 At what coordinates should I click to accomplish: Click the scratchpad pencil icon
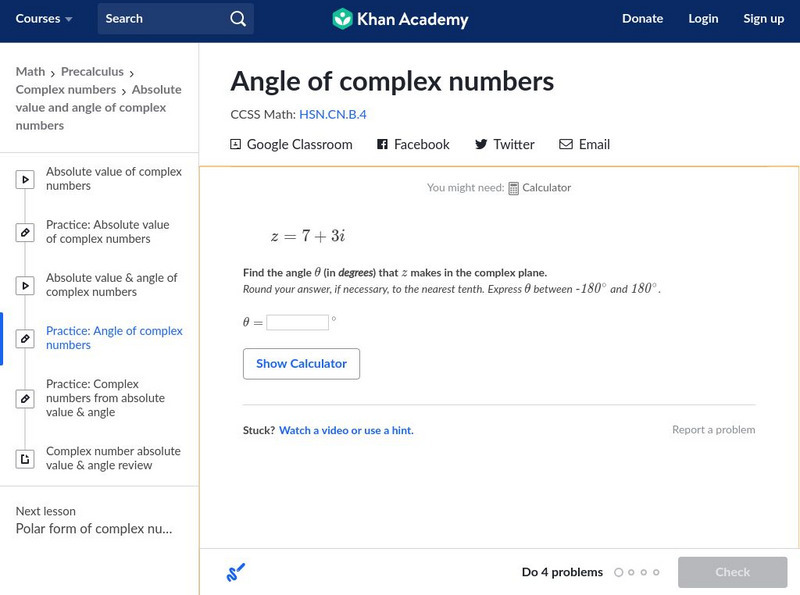point(235,573)
